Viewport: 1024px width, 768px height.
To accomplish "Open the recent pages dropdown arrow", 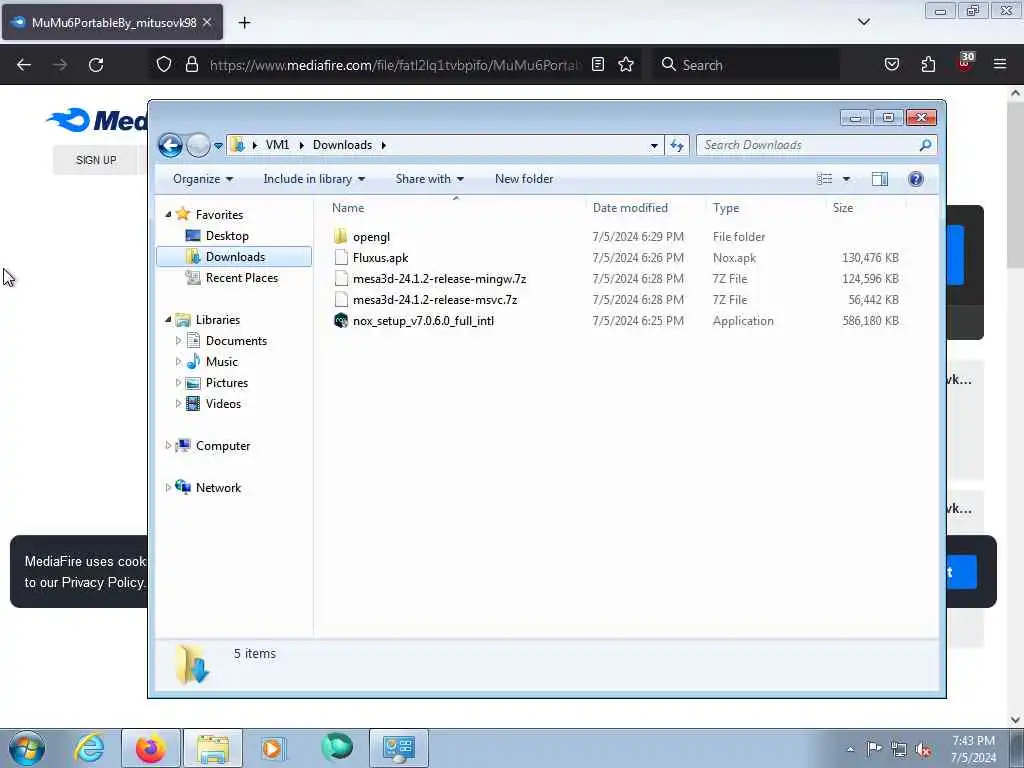I will coord(218,146).
